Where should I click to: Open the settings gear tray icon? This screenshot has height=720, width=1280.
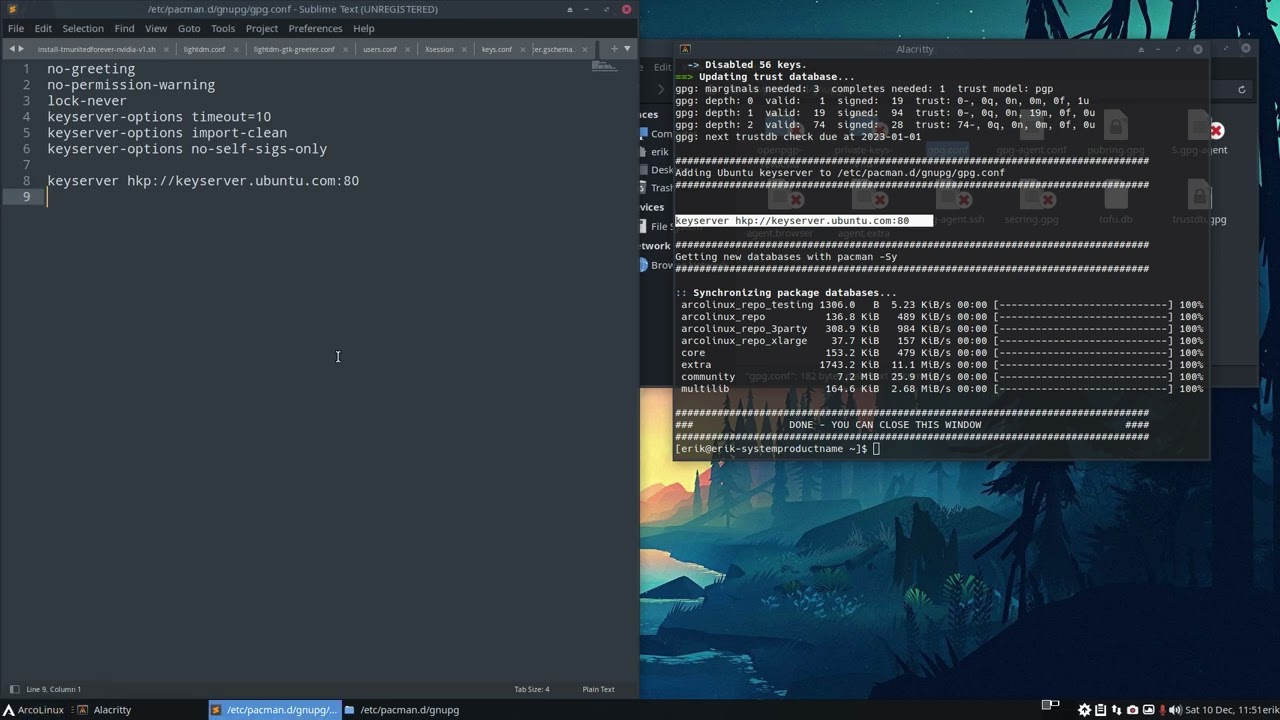pos(1085,710)
